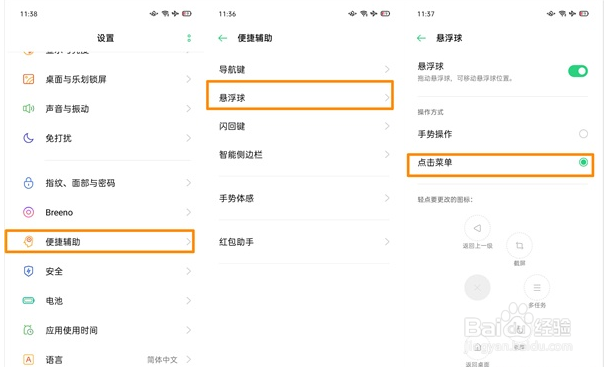Expand the 导航键 row chevron
This screenshot has height=367, width=605.
(x=387, y=69)
